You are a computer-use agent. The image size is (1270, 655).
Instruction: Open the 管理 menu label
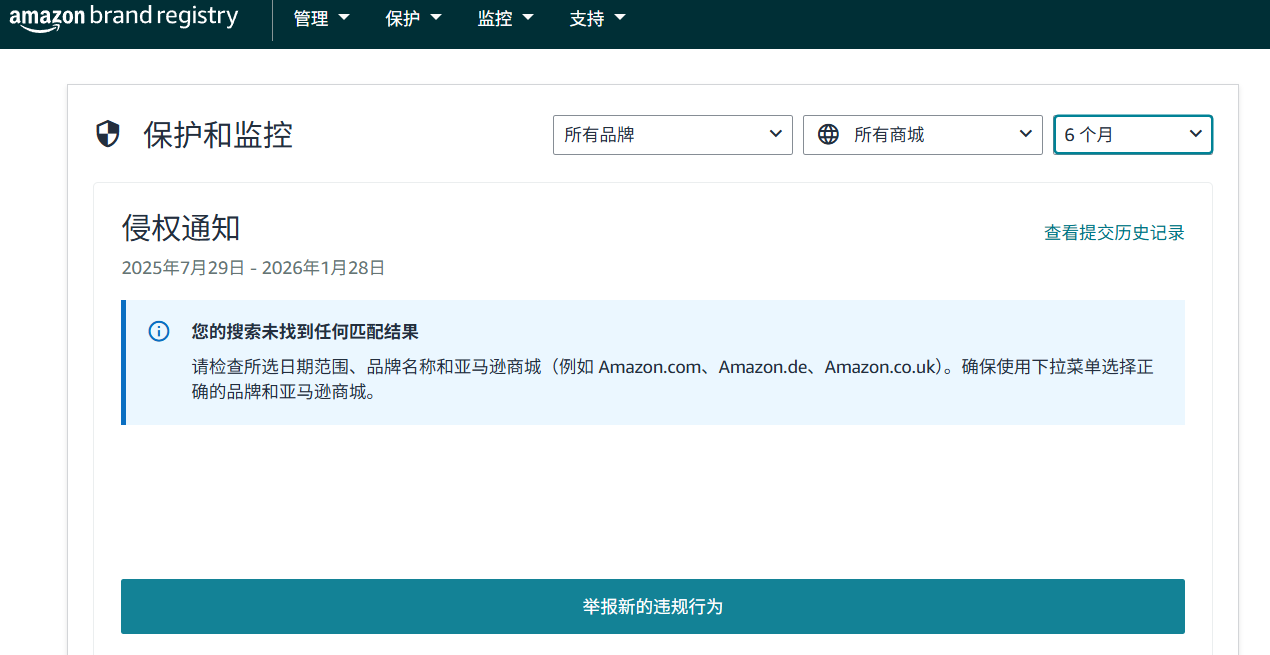coord(311,19)
